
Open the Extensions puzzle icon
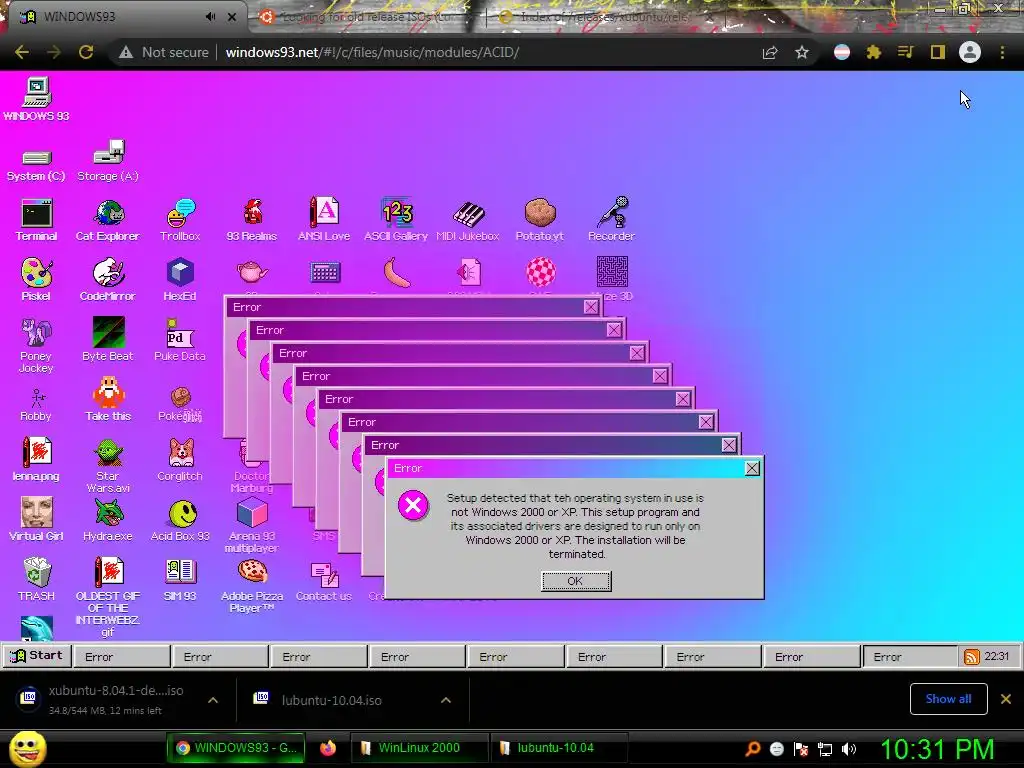pos(874,52)
